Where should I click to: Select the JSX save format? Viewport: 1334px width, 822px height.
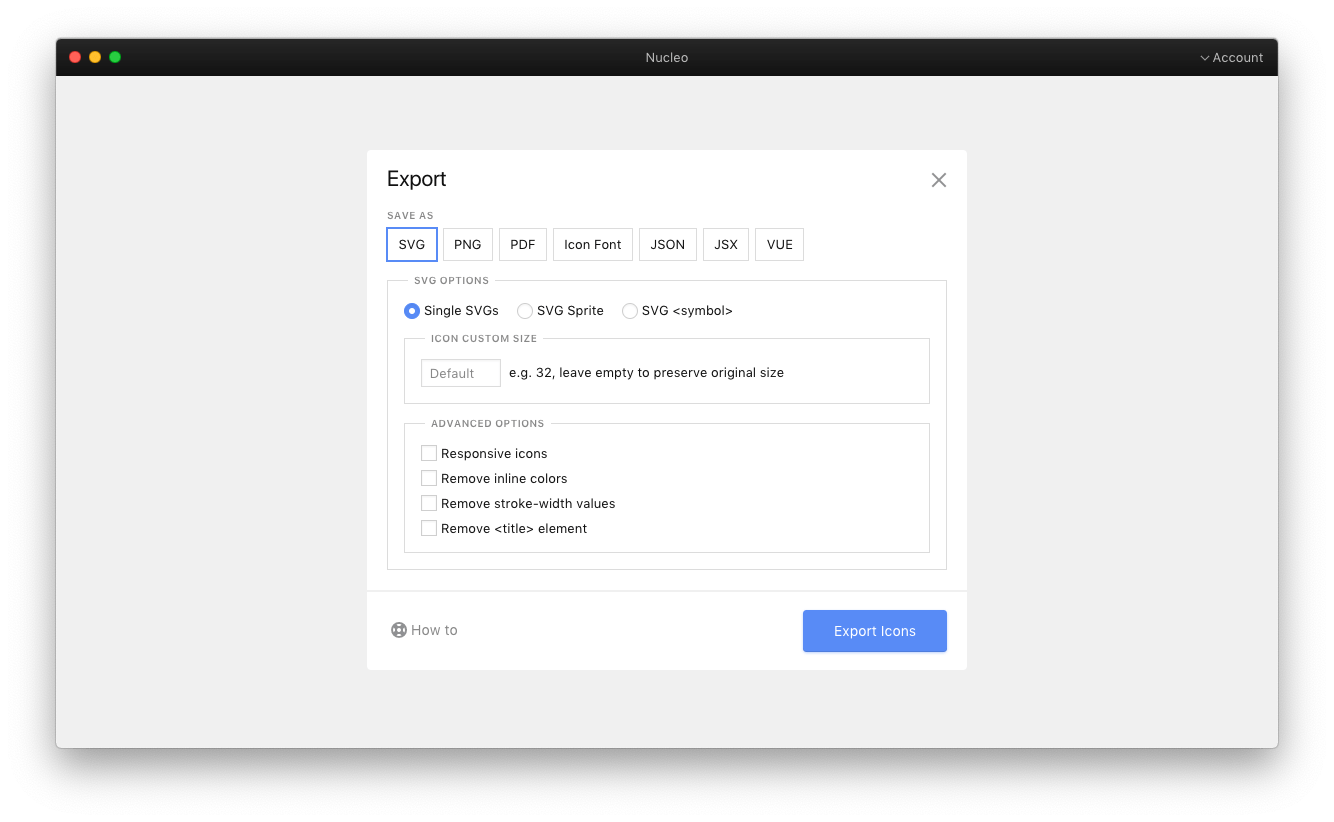726,244
